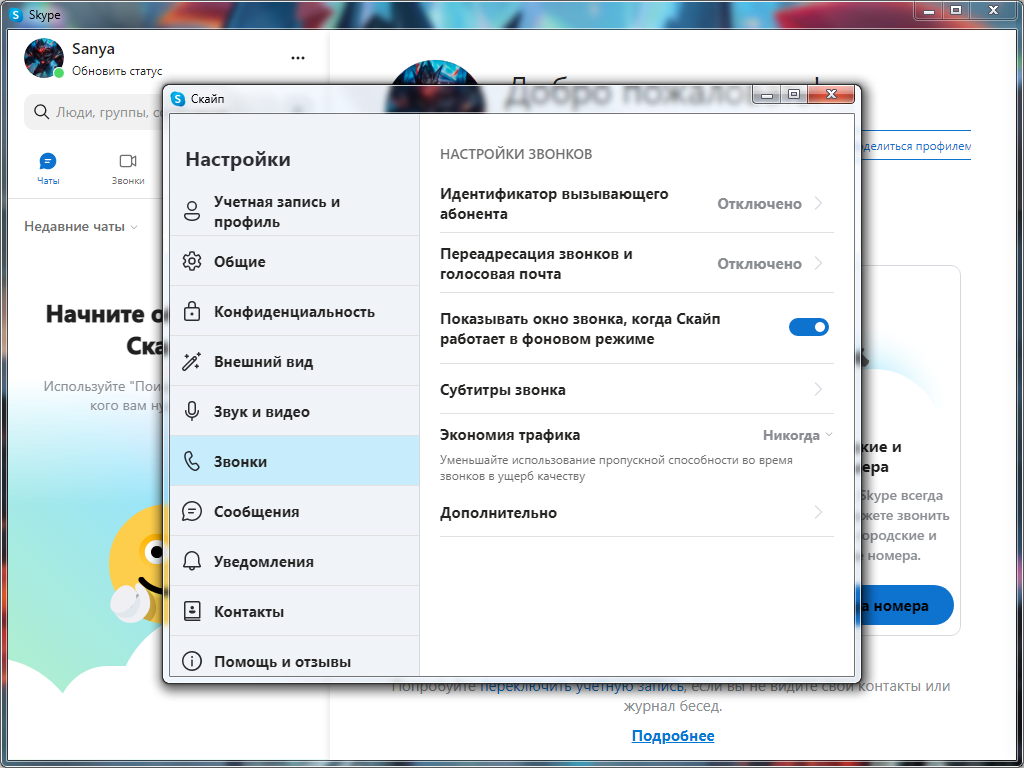
Task: Click the blue number button in main window
Action: click(x=907, y=605)
